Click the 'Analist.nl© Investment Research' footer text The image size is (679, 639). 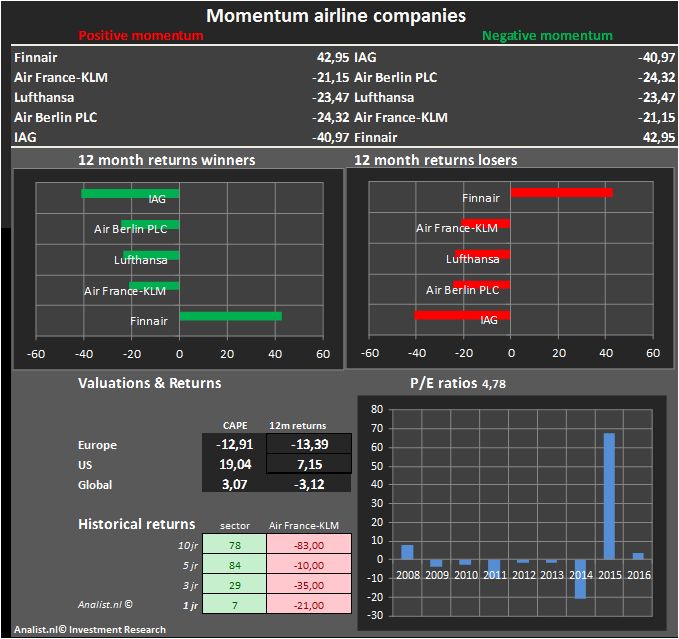click(x=90, y=629)
